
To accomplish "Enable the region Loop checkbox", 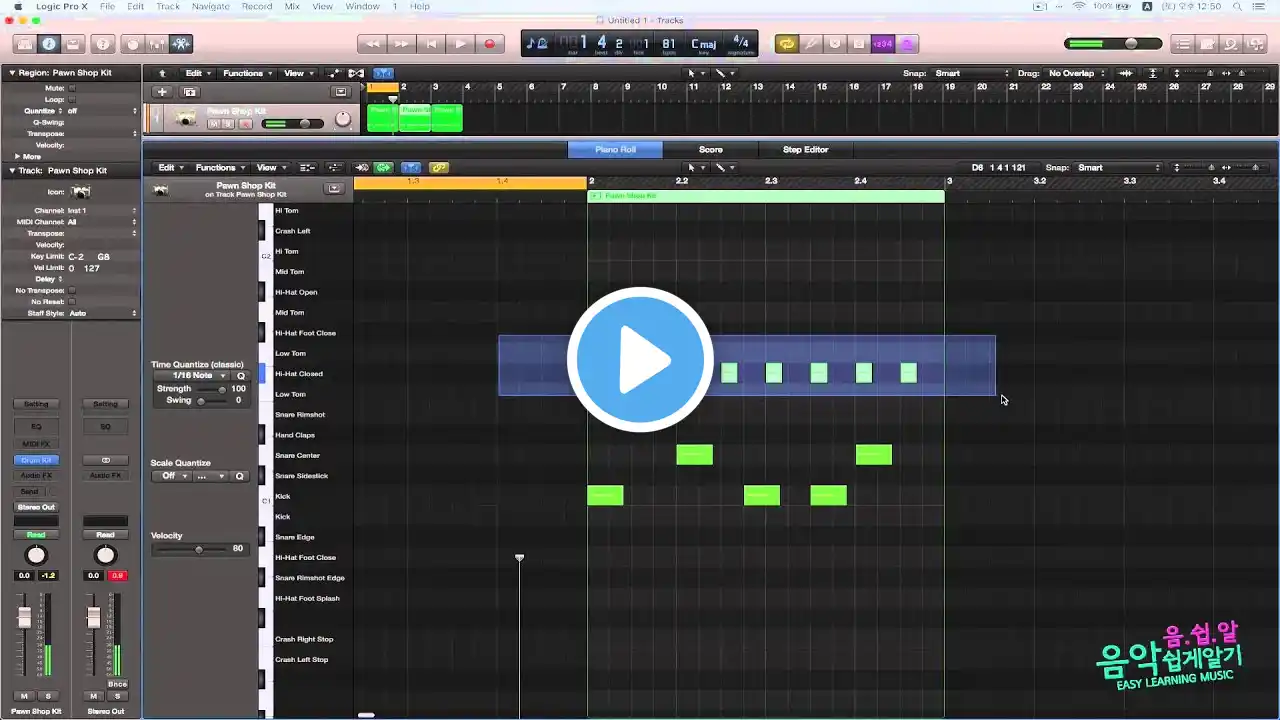I will pyautogui.click(x=72, y=99).
